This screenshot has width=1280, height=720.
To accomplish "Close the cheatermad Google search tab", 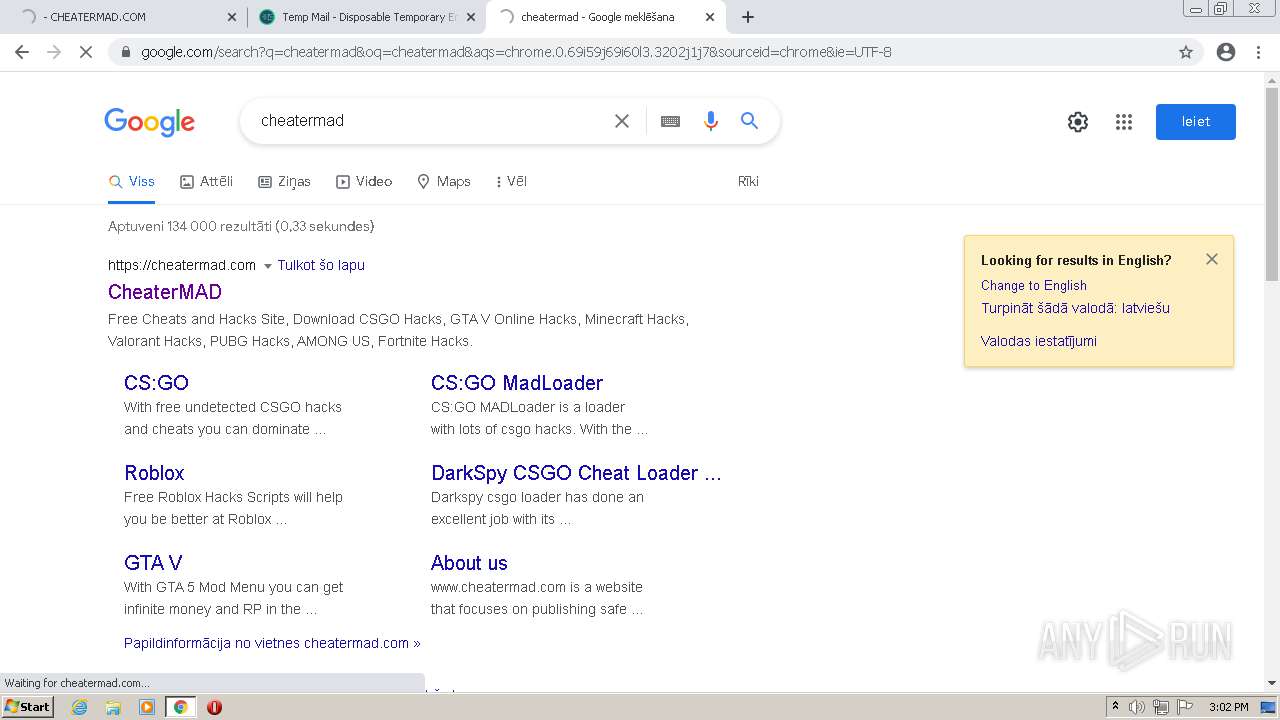I will [x=710, y=17].
